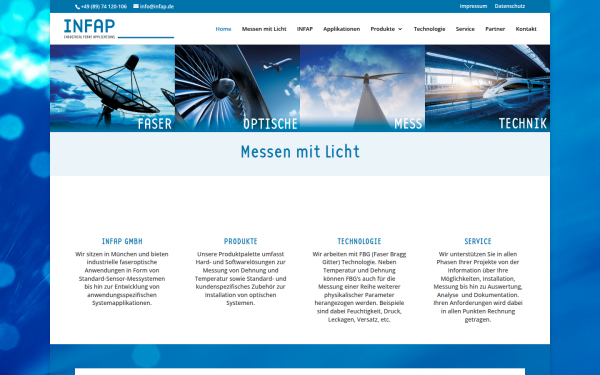The width and height of the screenshot is (600, 375).
Task: Click the INFAP GMBH heading
Action: click(x=122, y=241)
